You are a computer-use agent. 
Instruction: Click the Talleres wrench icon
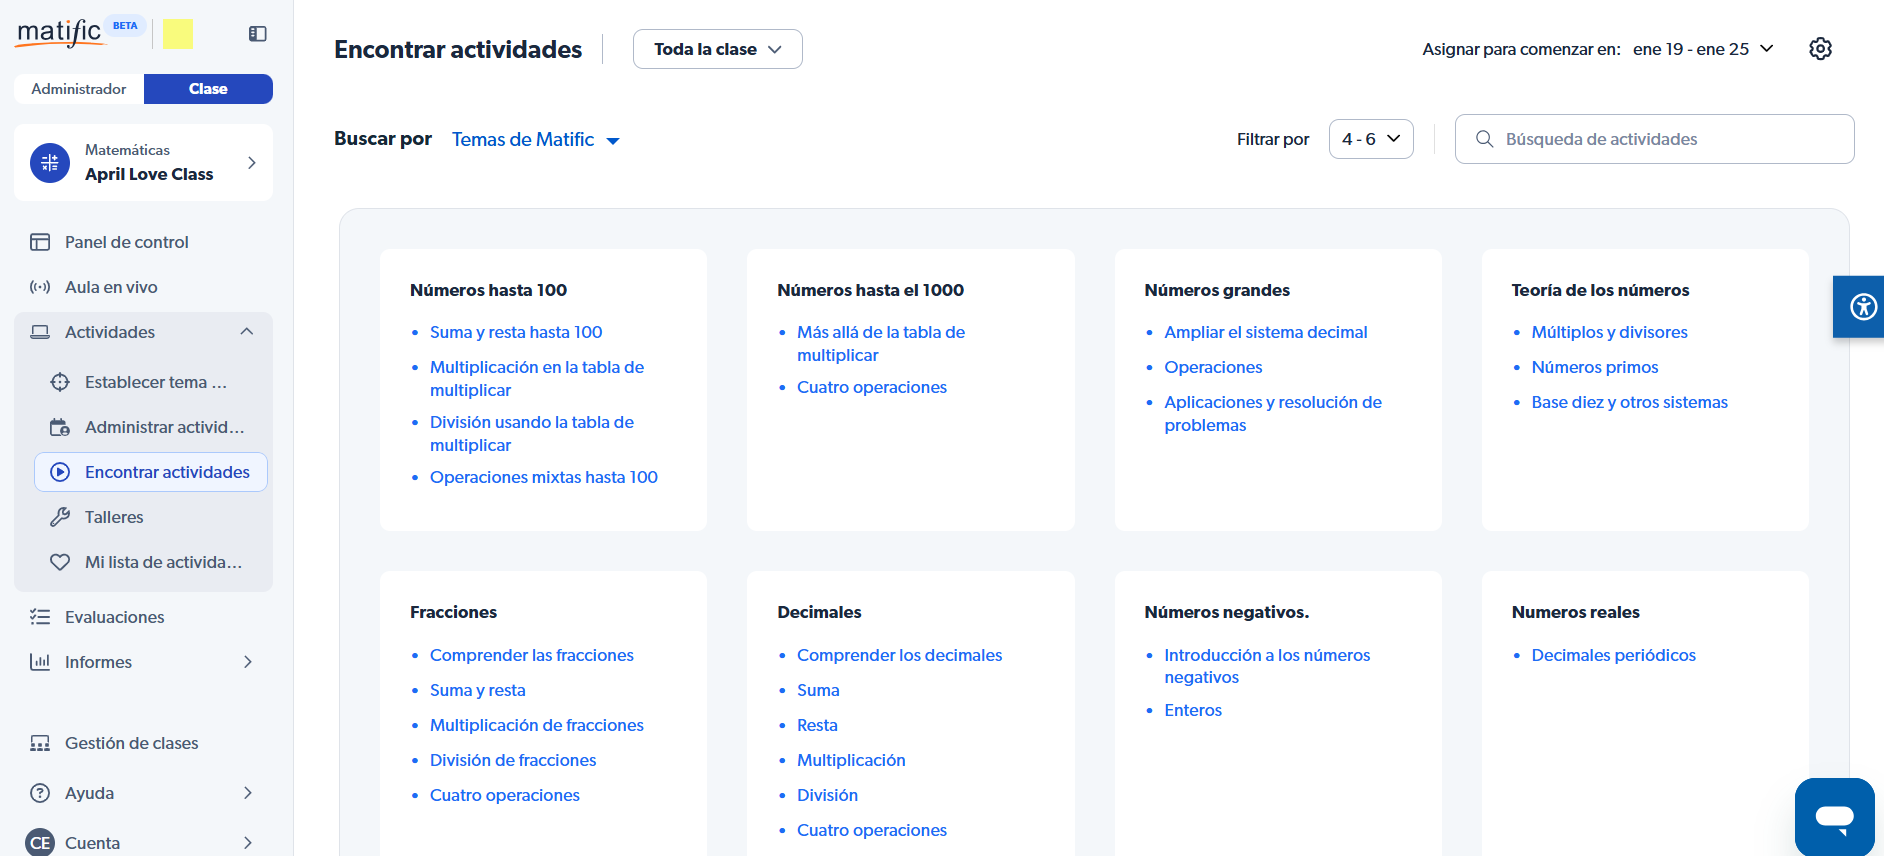coord(60,517)
